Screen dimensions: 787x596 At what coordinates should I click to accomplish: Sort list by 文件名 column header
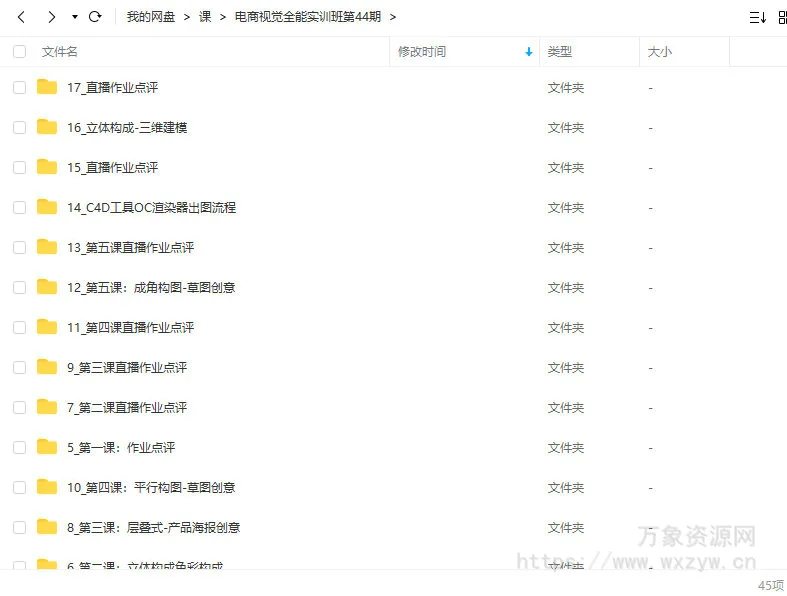[60, 52]
